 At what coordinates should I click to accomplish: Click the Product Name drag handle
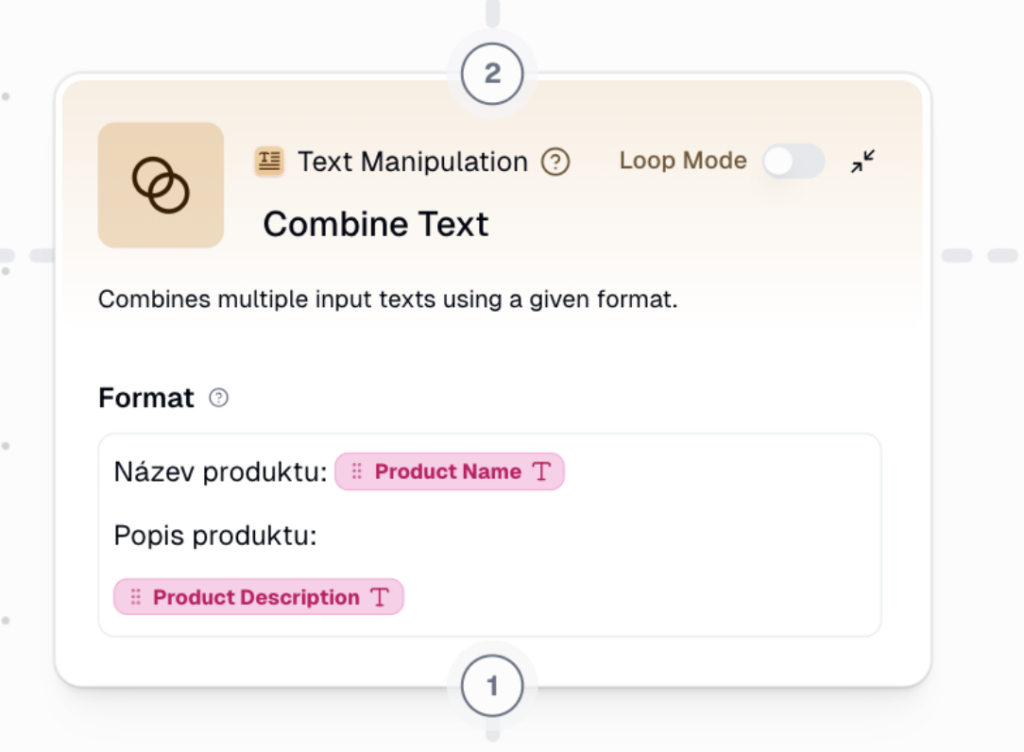[x=357, y=472]
